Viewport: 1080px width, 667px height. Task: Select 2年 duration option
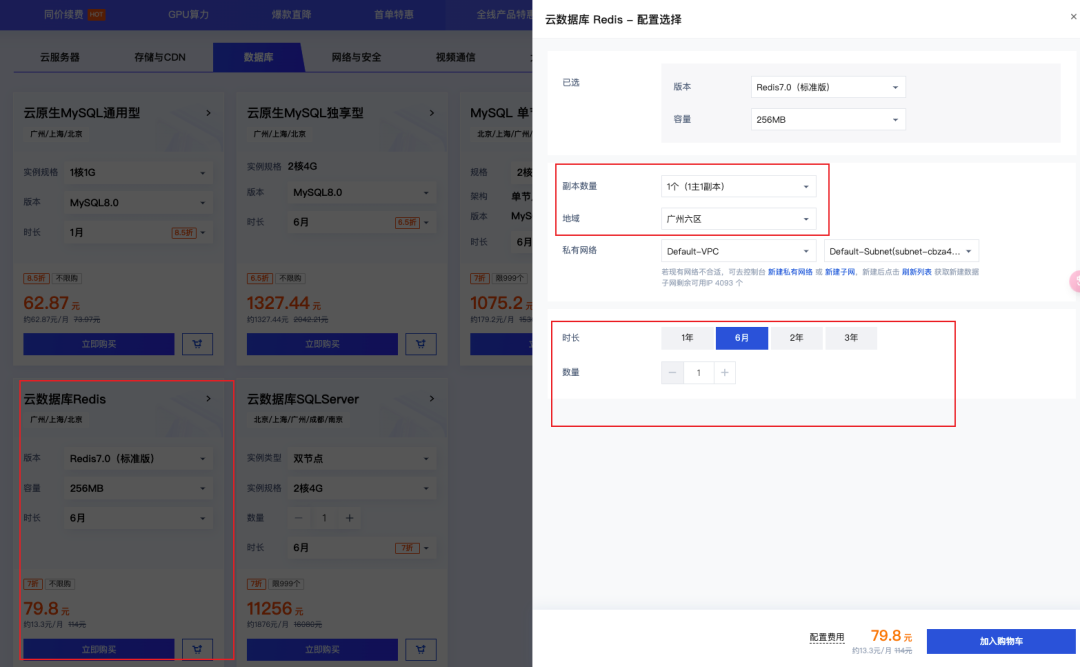[796, 338]
